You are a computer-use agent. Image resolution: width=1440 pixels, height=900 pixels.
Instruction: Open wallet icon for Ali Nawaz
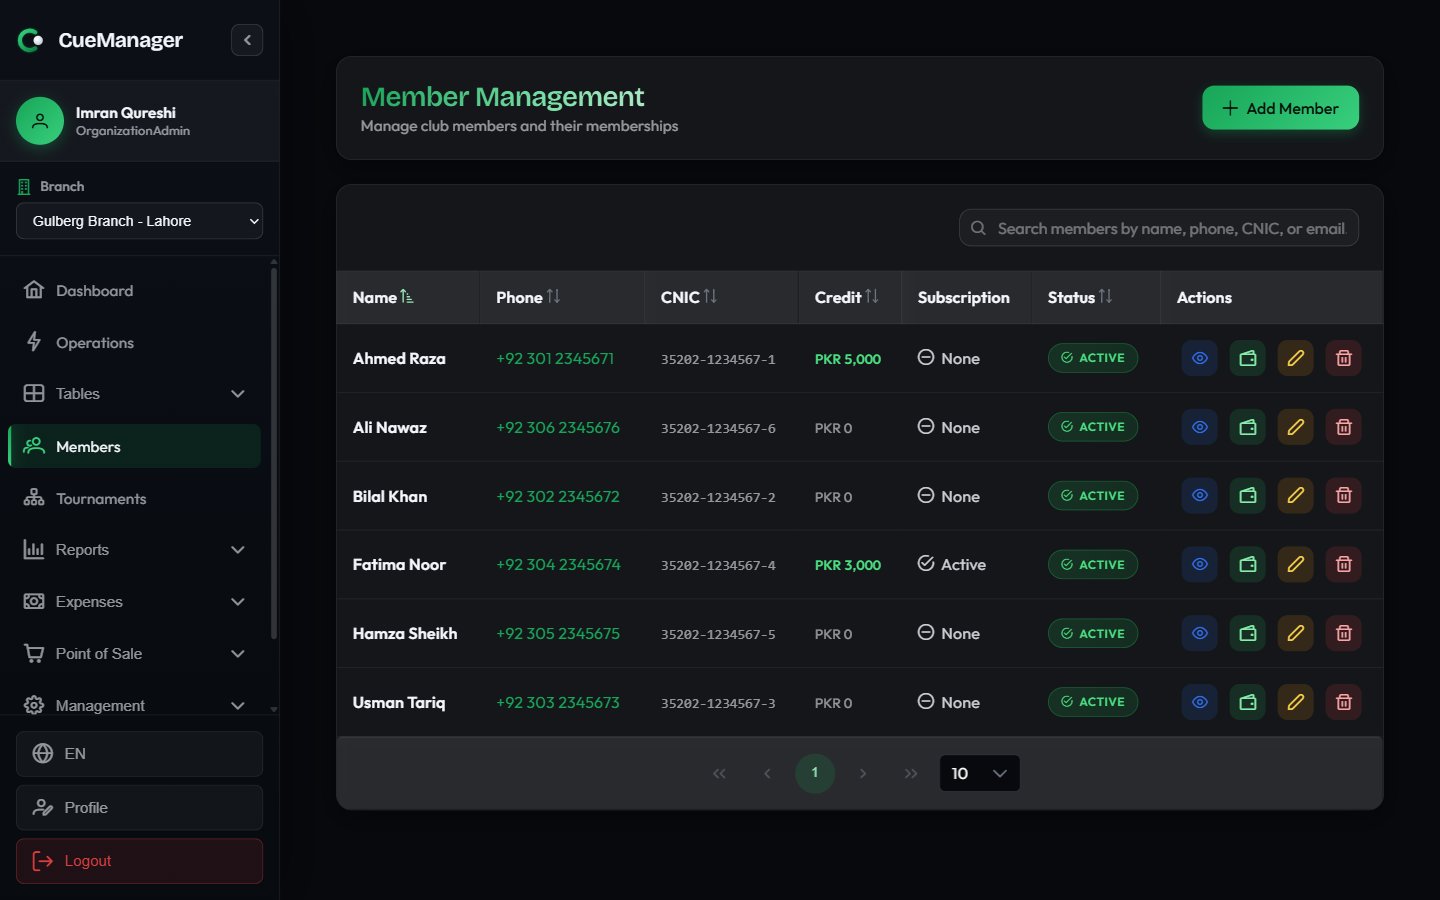click(1247, 427)
